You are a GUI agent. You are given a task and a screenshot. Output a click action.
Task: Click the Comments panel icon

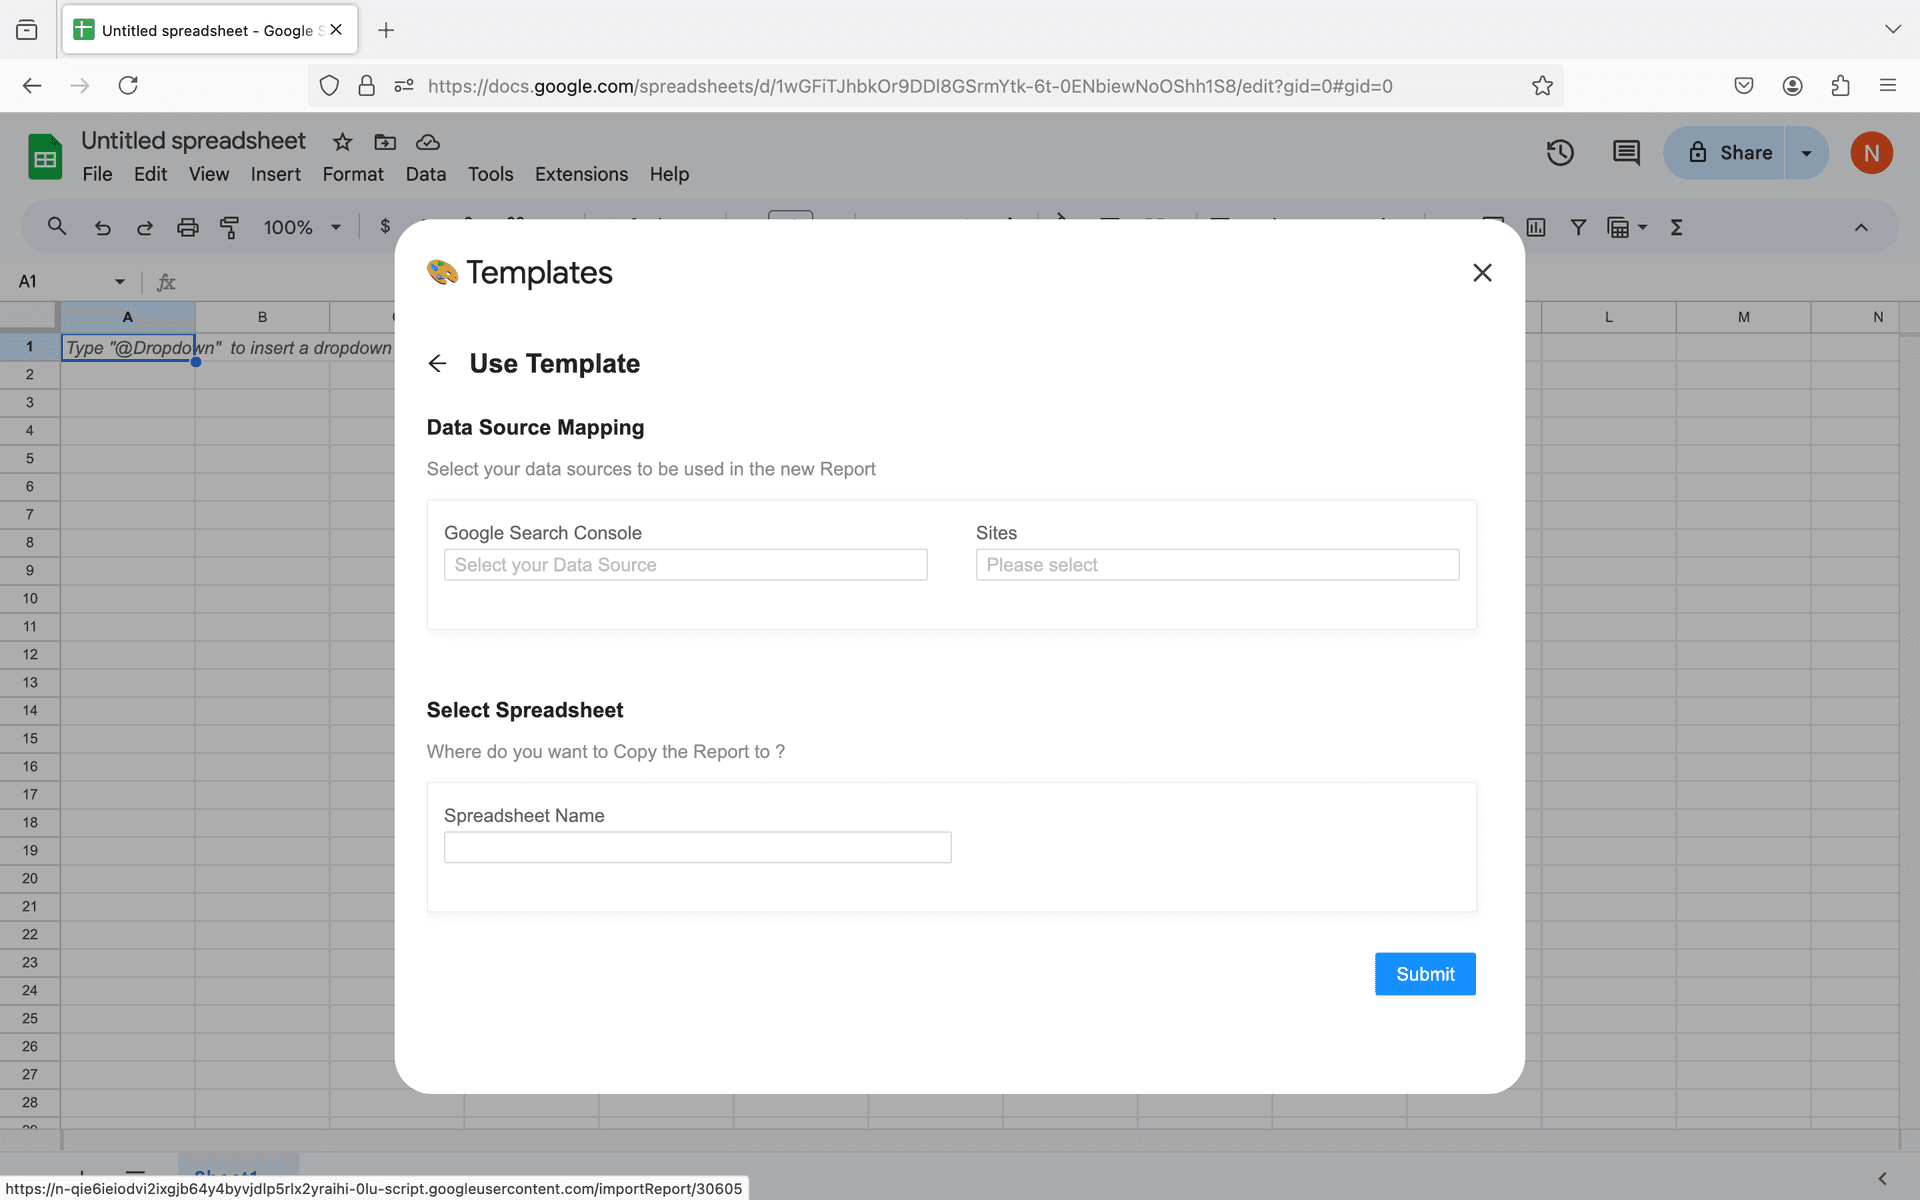1626,153
